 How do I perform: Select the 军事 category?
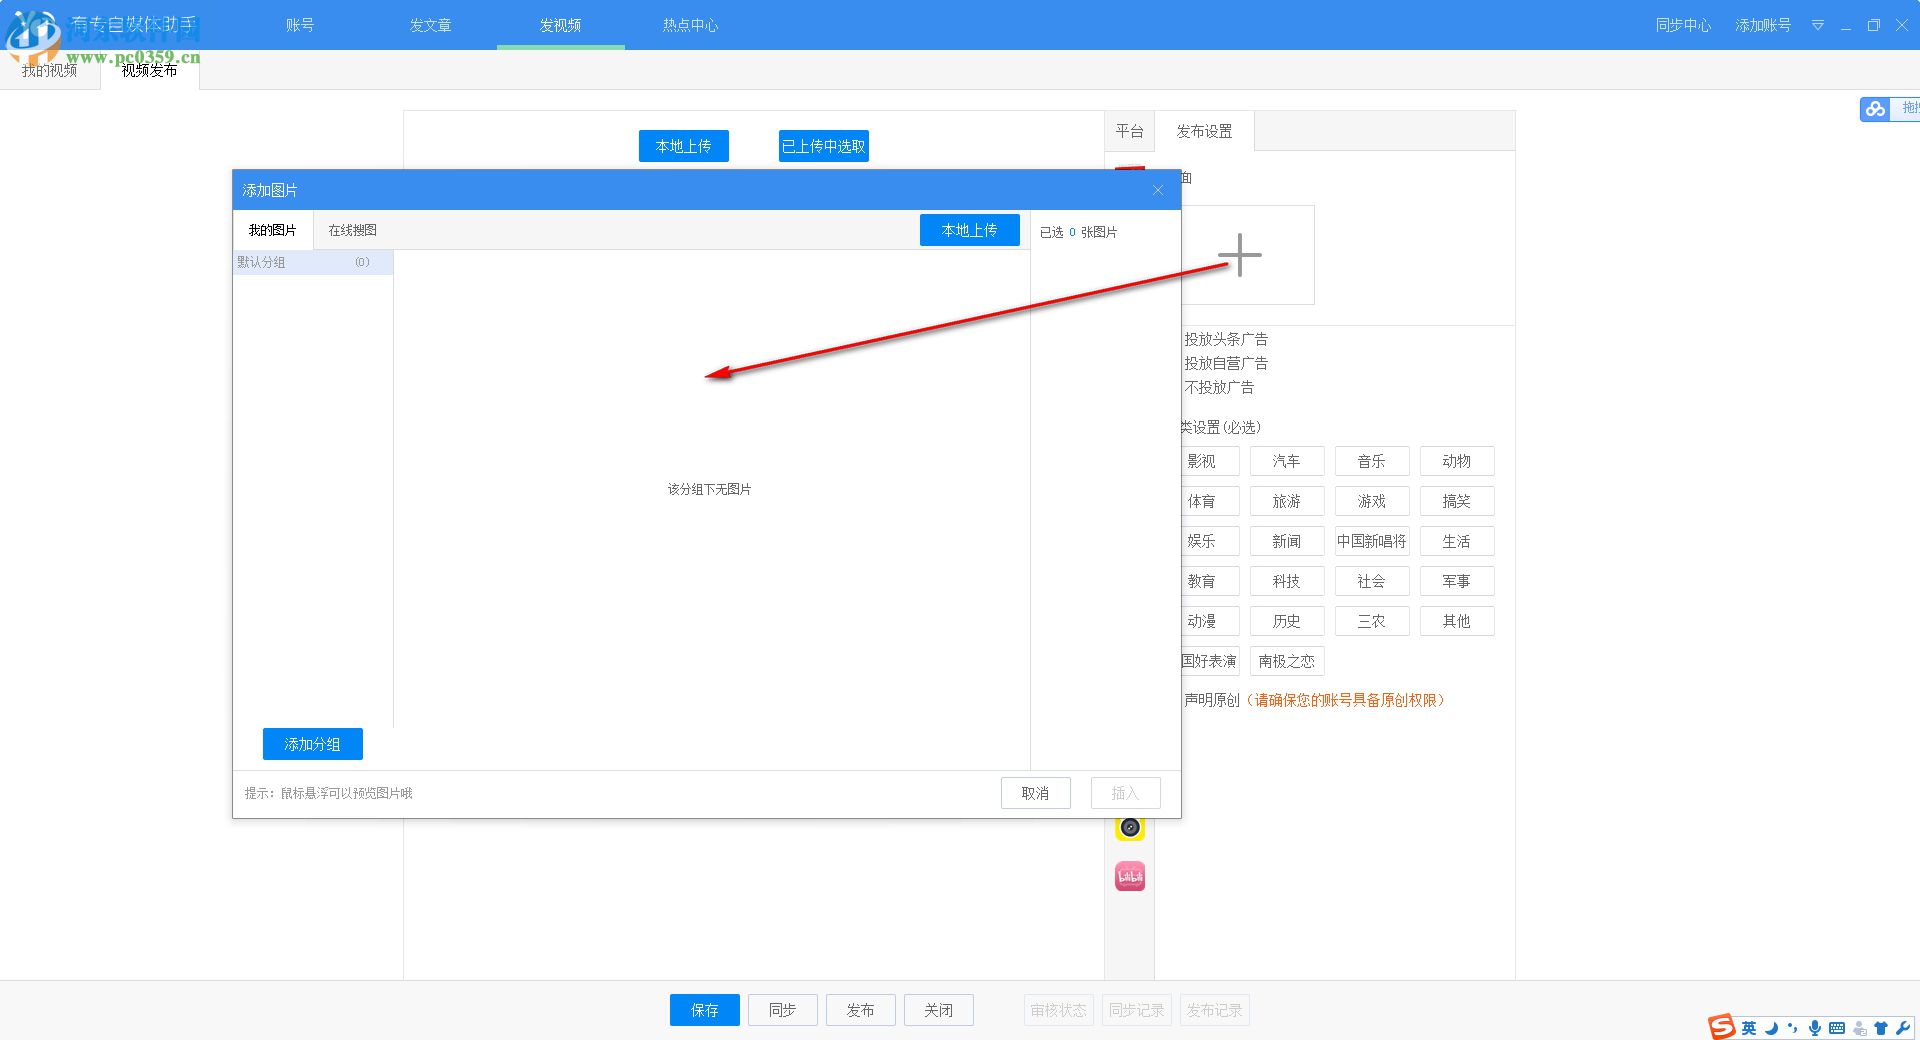(x=1457, y=581)
